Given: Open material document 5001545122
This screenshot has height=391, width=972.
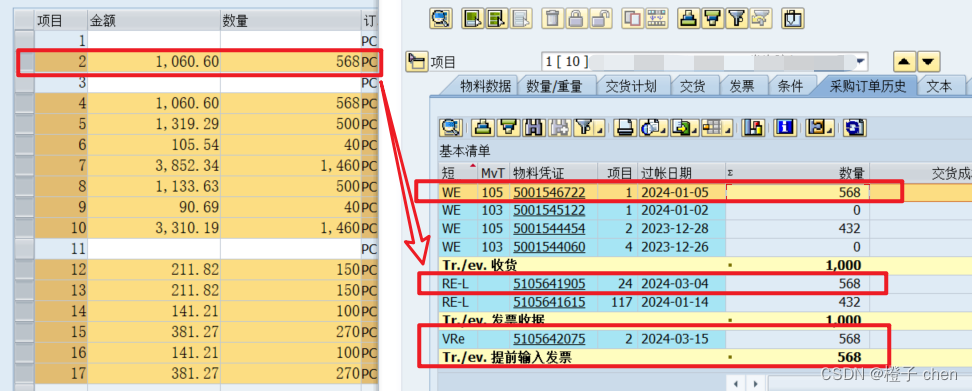Looking at the screenshot, I should click(x=549, y=210).
